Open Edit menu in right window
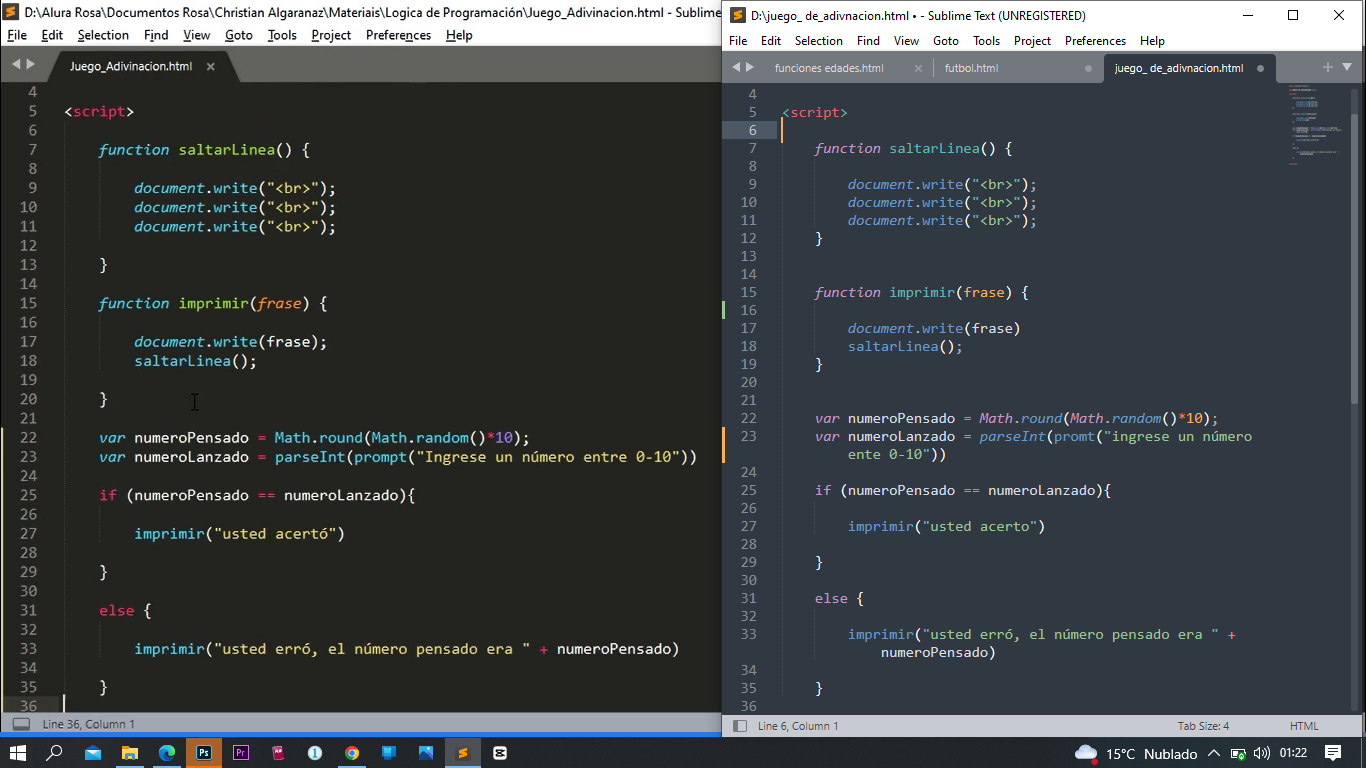 coord(771,41)
